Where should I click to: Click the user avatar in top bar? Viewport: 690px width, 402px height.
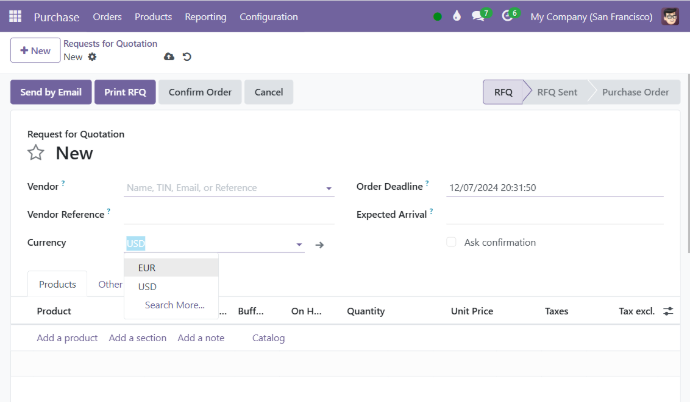point(671,16)
